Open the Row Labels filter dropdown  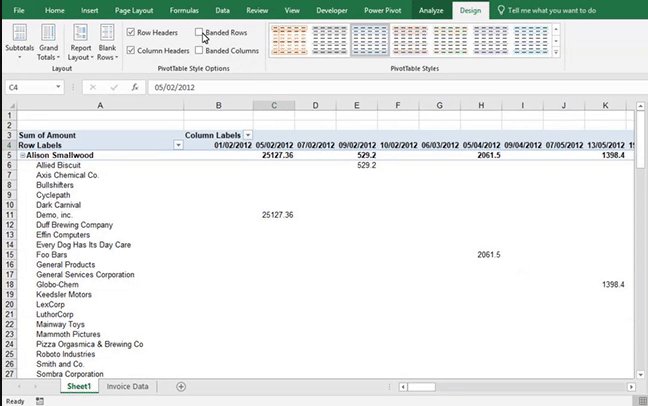[x=179, y=145]
